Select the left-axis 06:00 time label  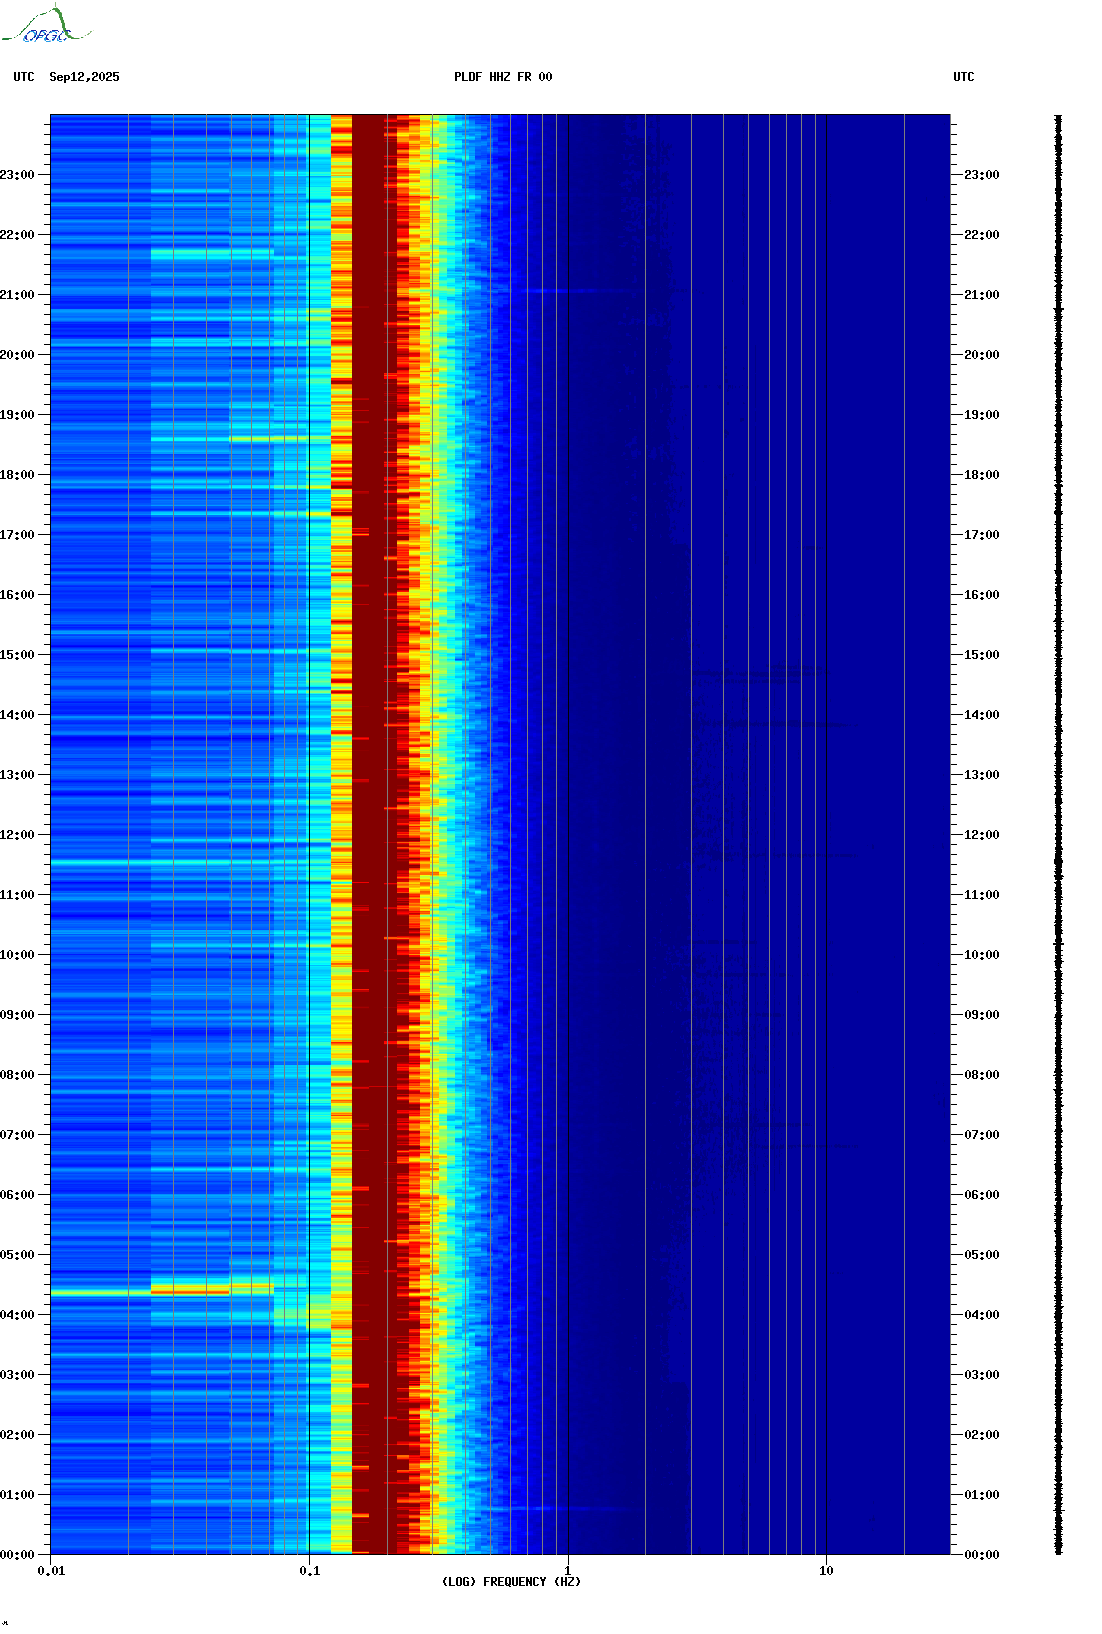17,1195
